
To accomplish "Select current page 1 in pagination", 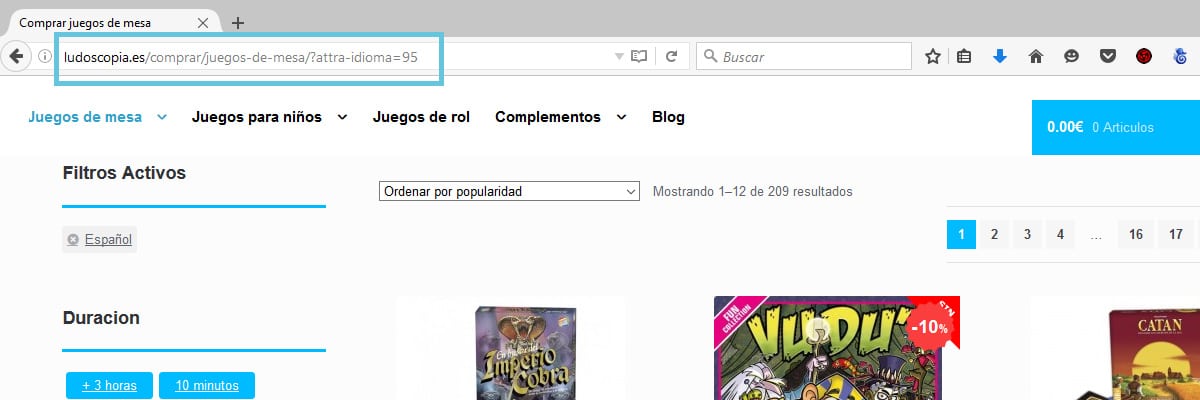I will point(961,235).
